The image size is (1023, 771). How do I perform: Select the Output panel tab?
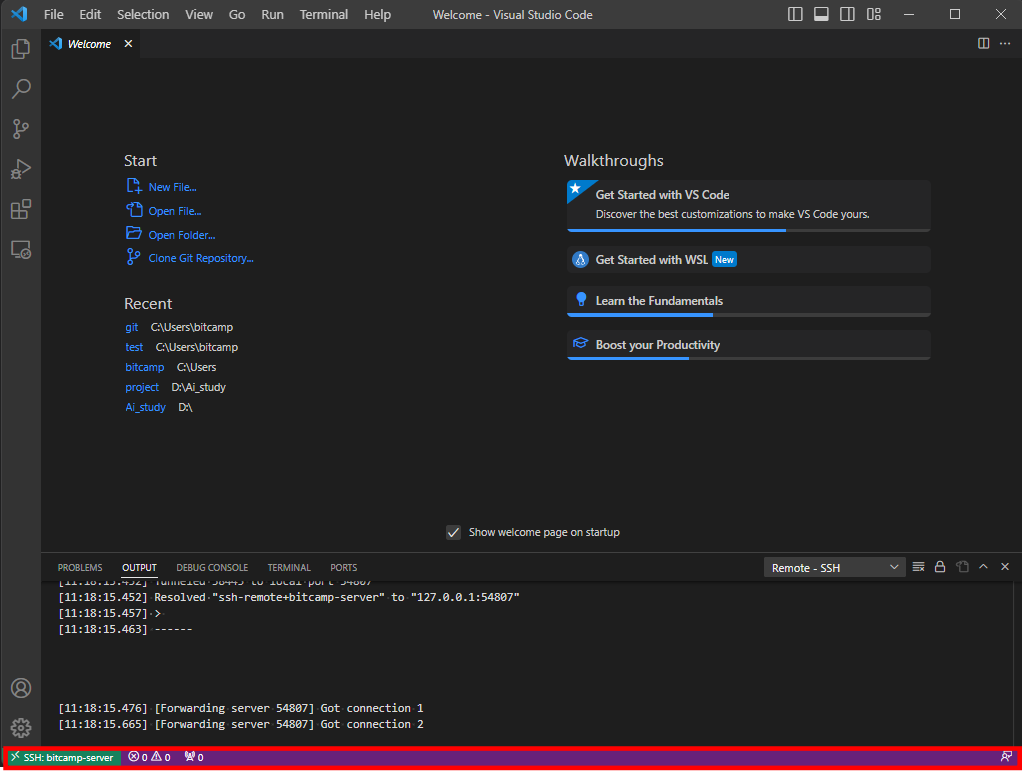[x=139, y=567]
